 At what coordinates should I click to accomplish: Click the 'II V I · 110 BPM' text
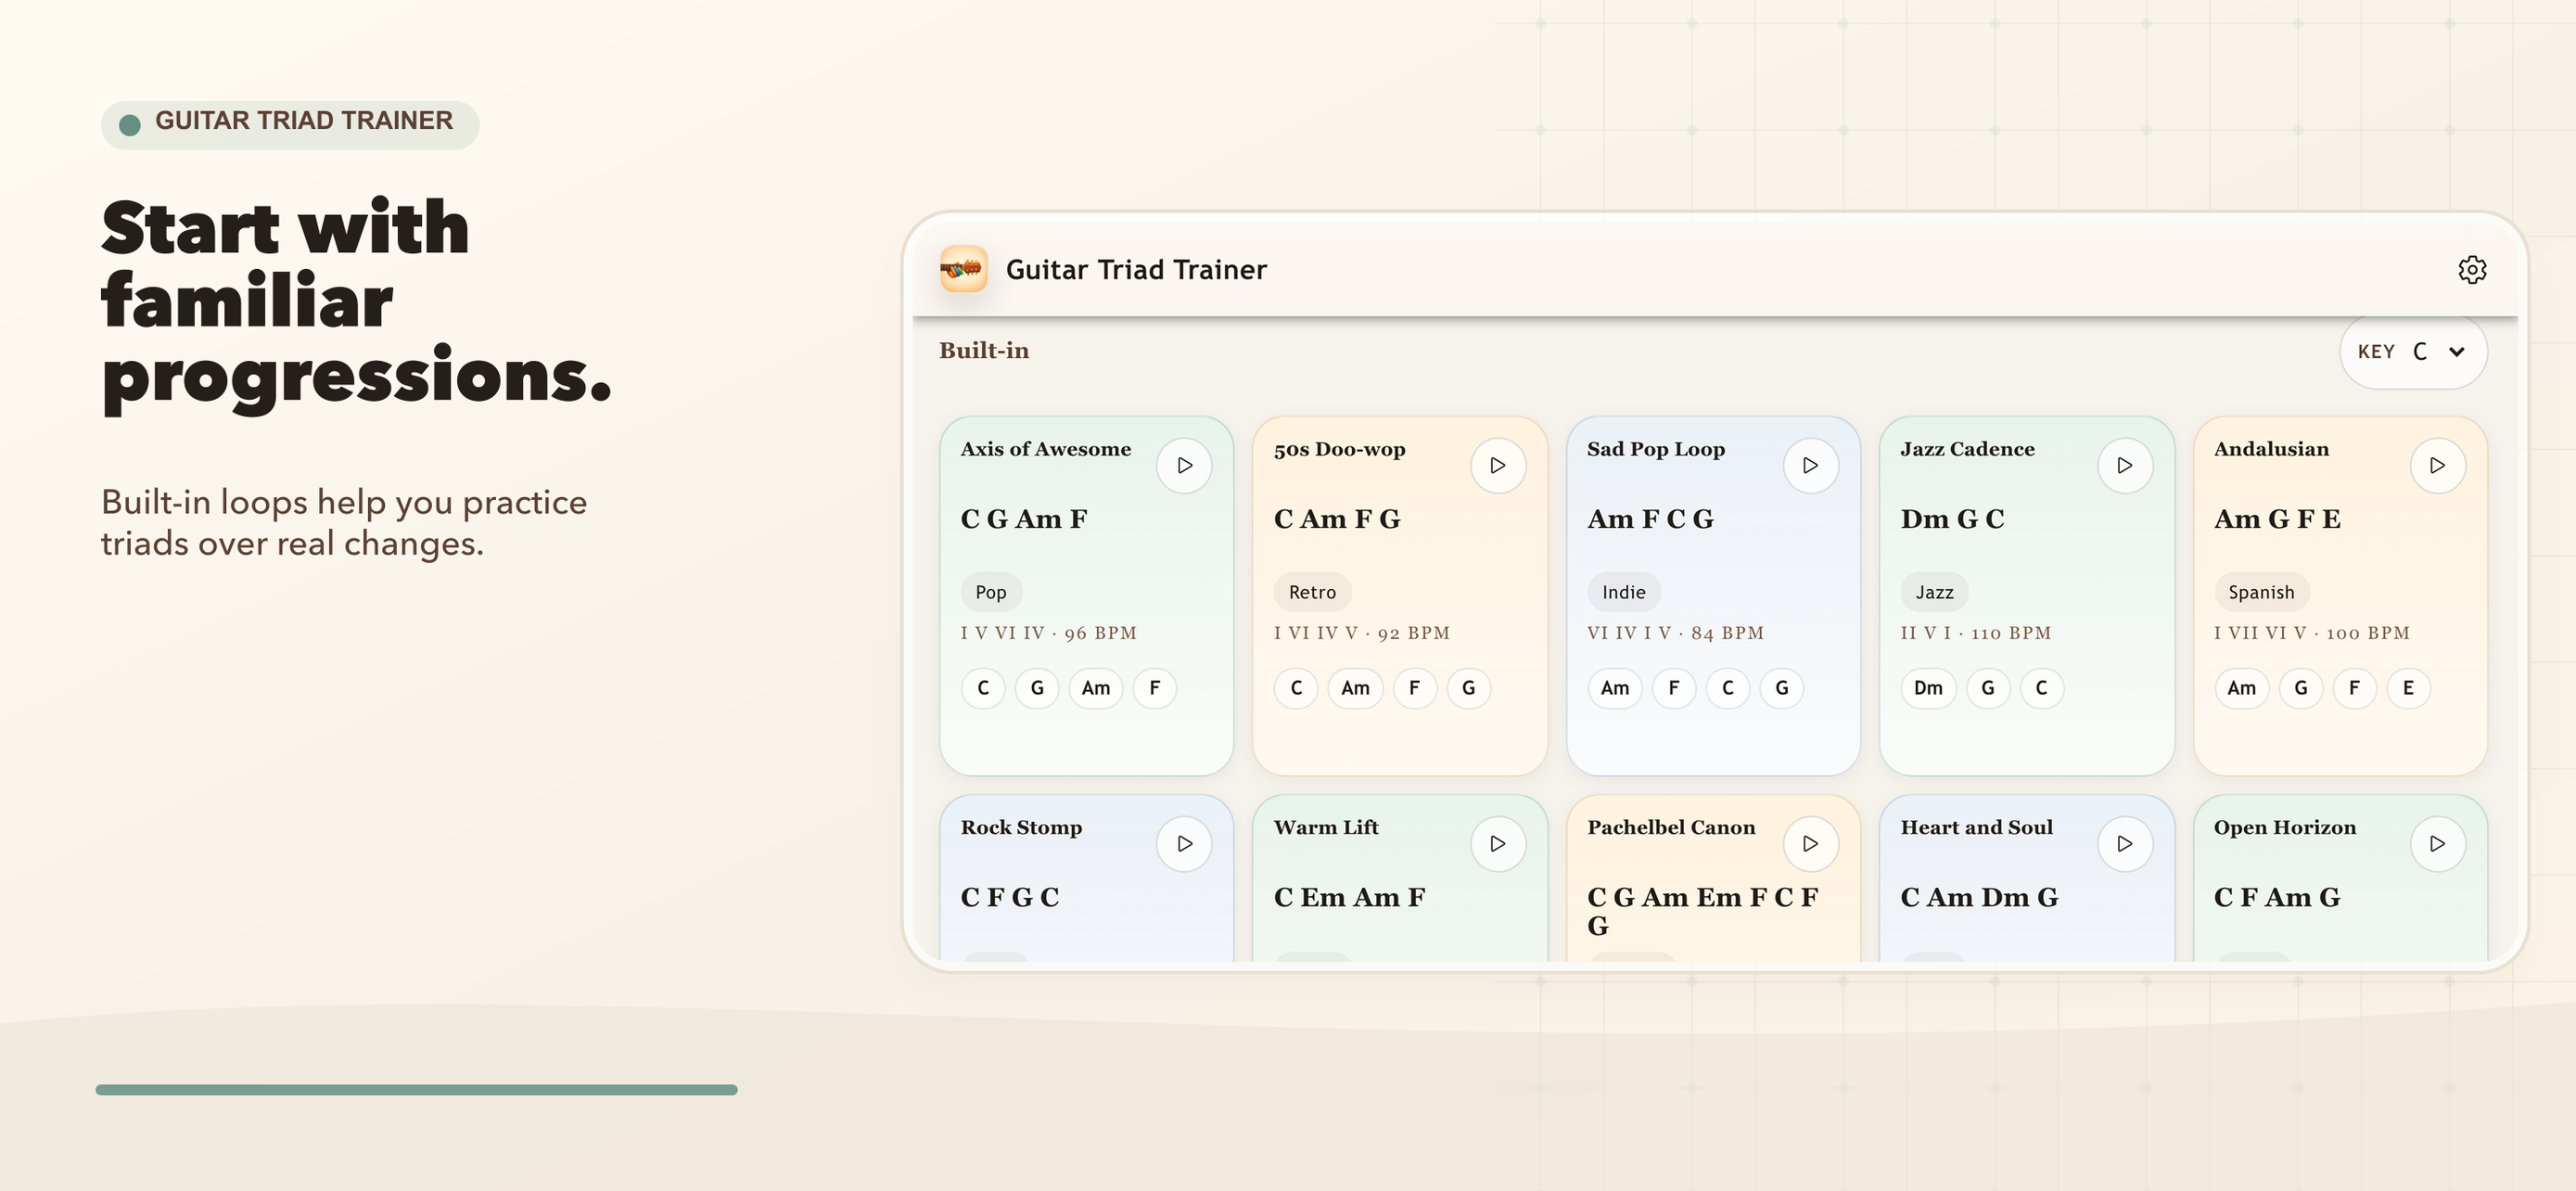click(1976, 633)
